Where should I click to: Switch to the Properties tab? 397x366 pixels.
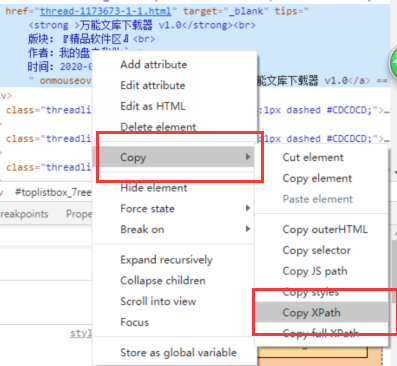click(79, 214)
